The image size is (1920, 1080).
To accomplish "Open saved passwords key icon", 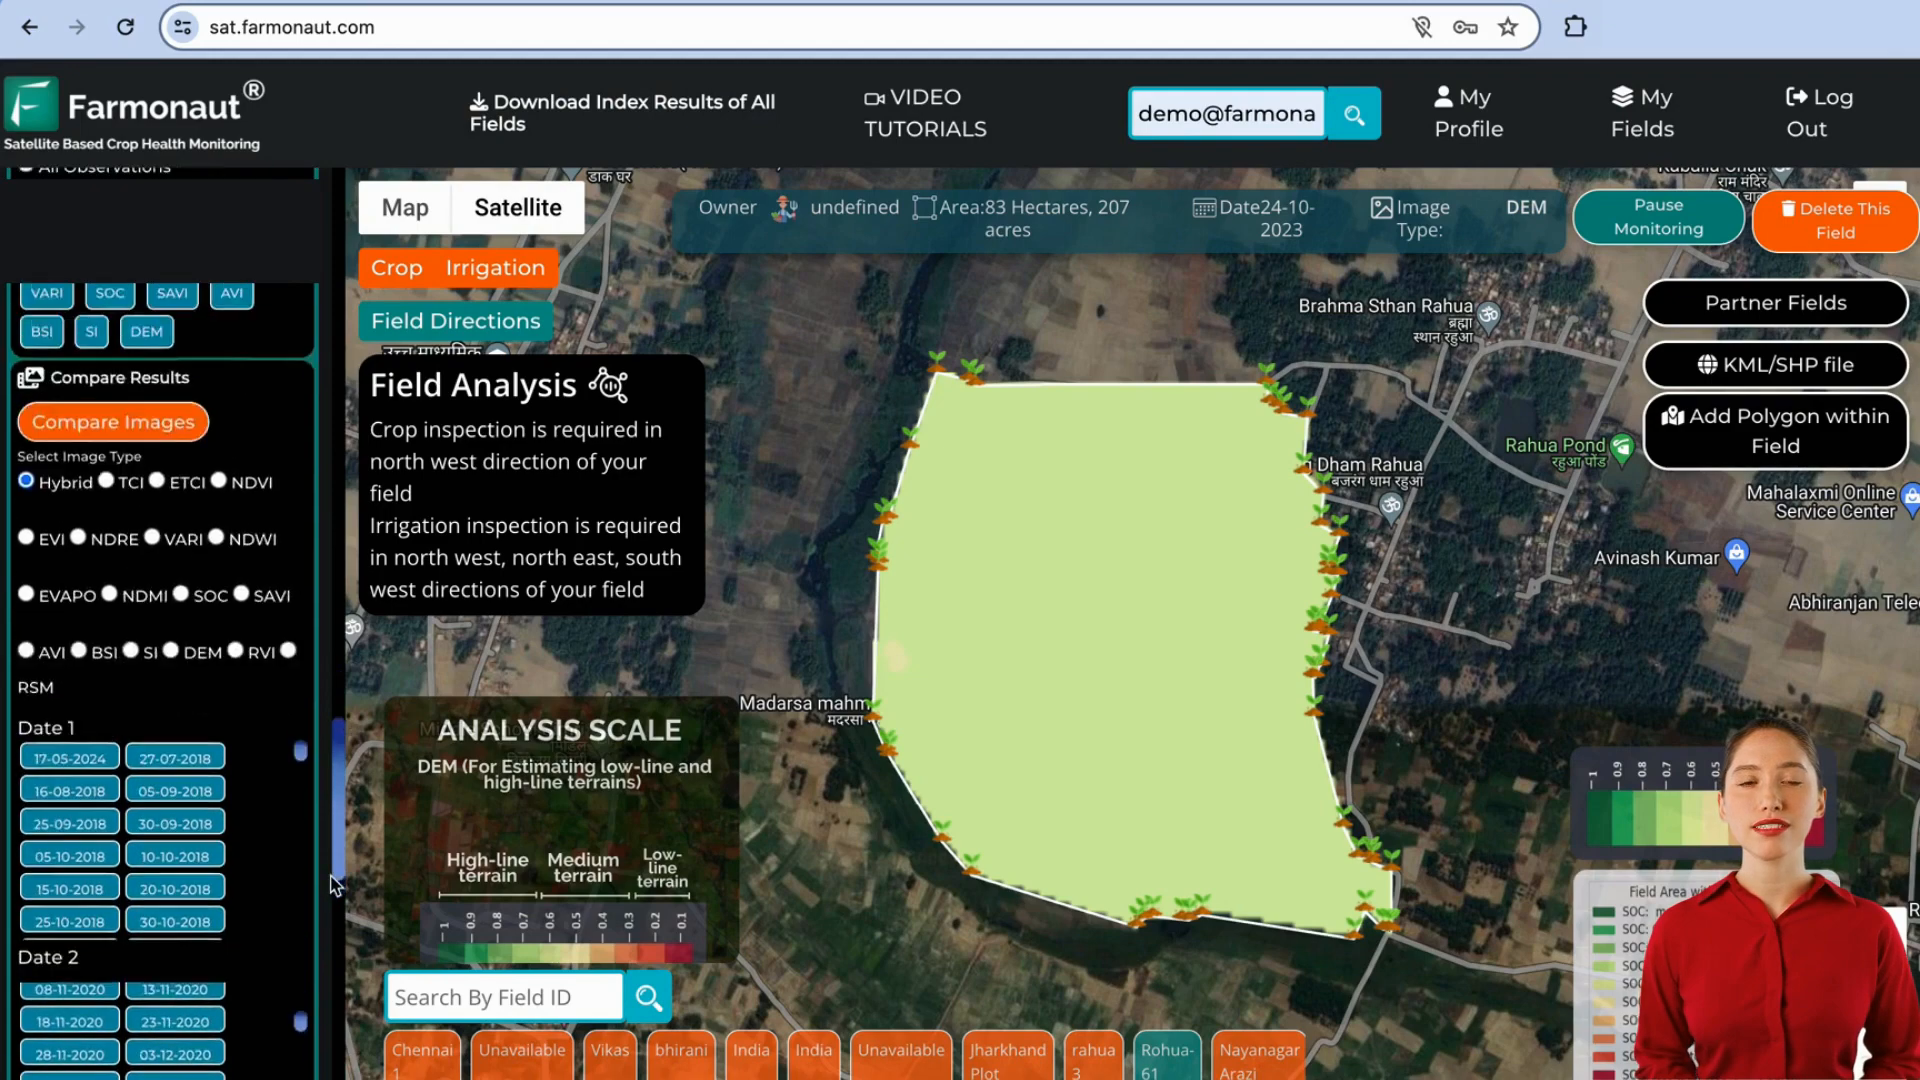I will coord(1465,27).
